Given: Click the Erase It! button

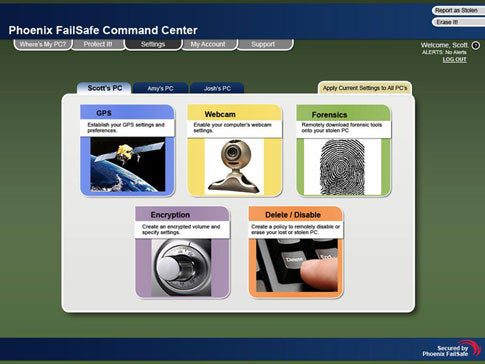Looking at the screenshot, I should [458, 22].
